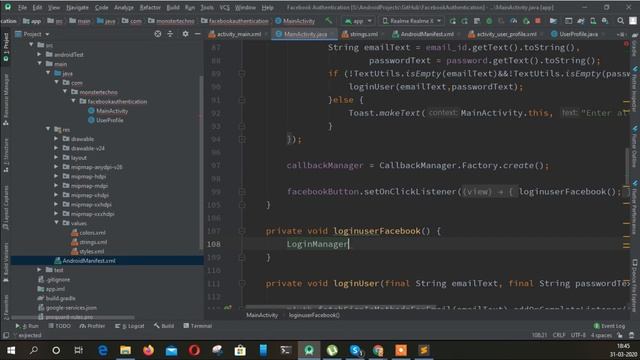Open the Project view mode dropdown
640x360 pixels.
32,34
